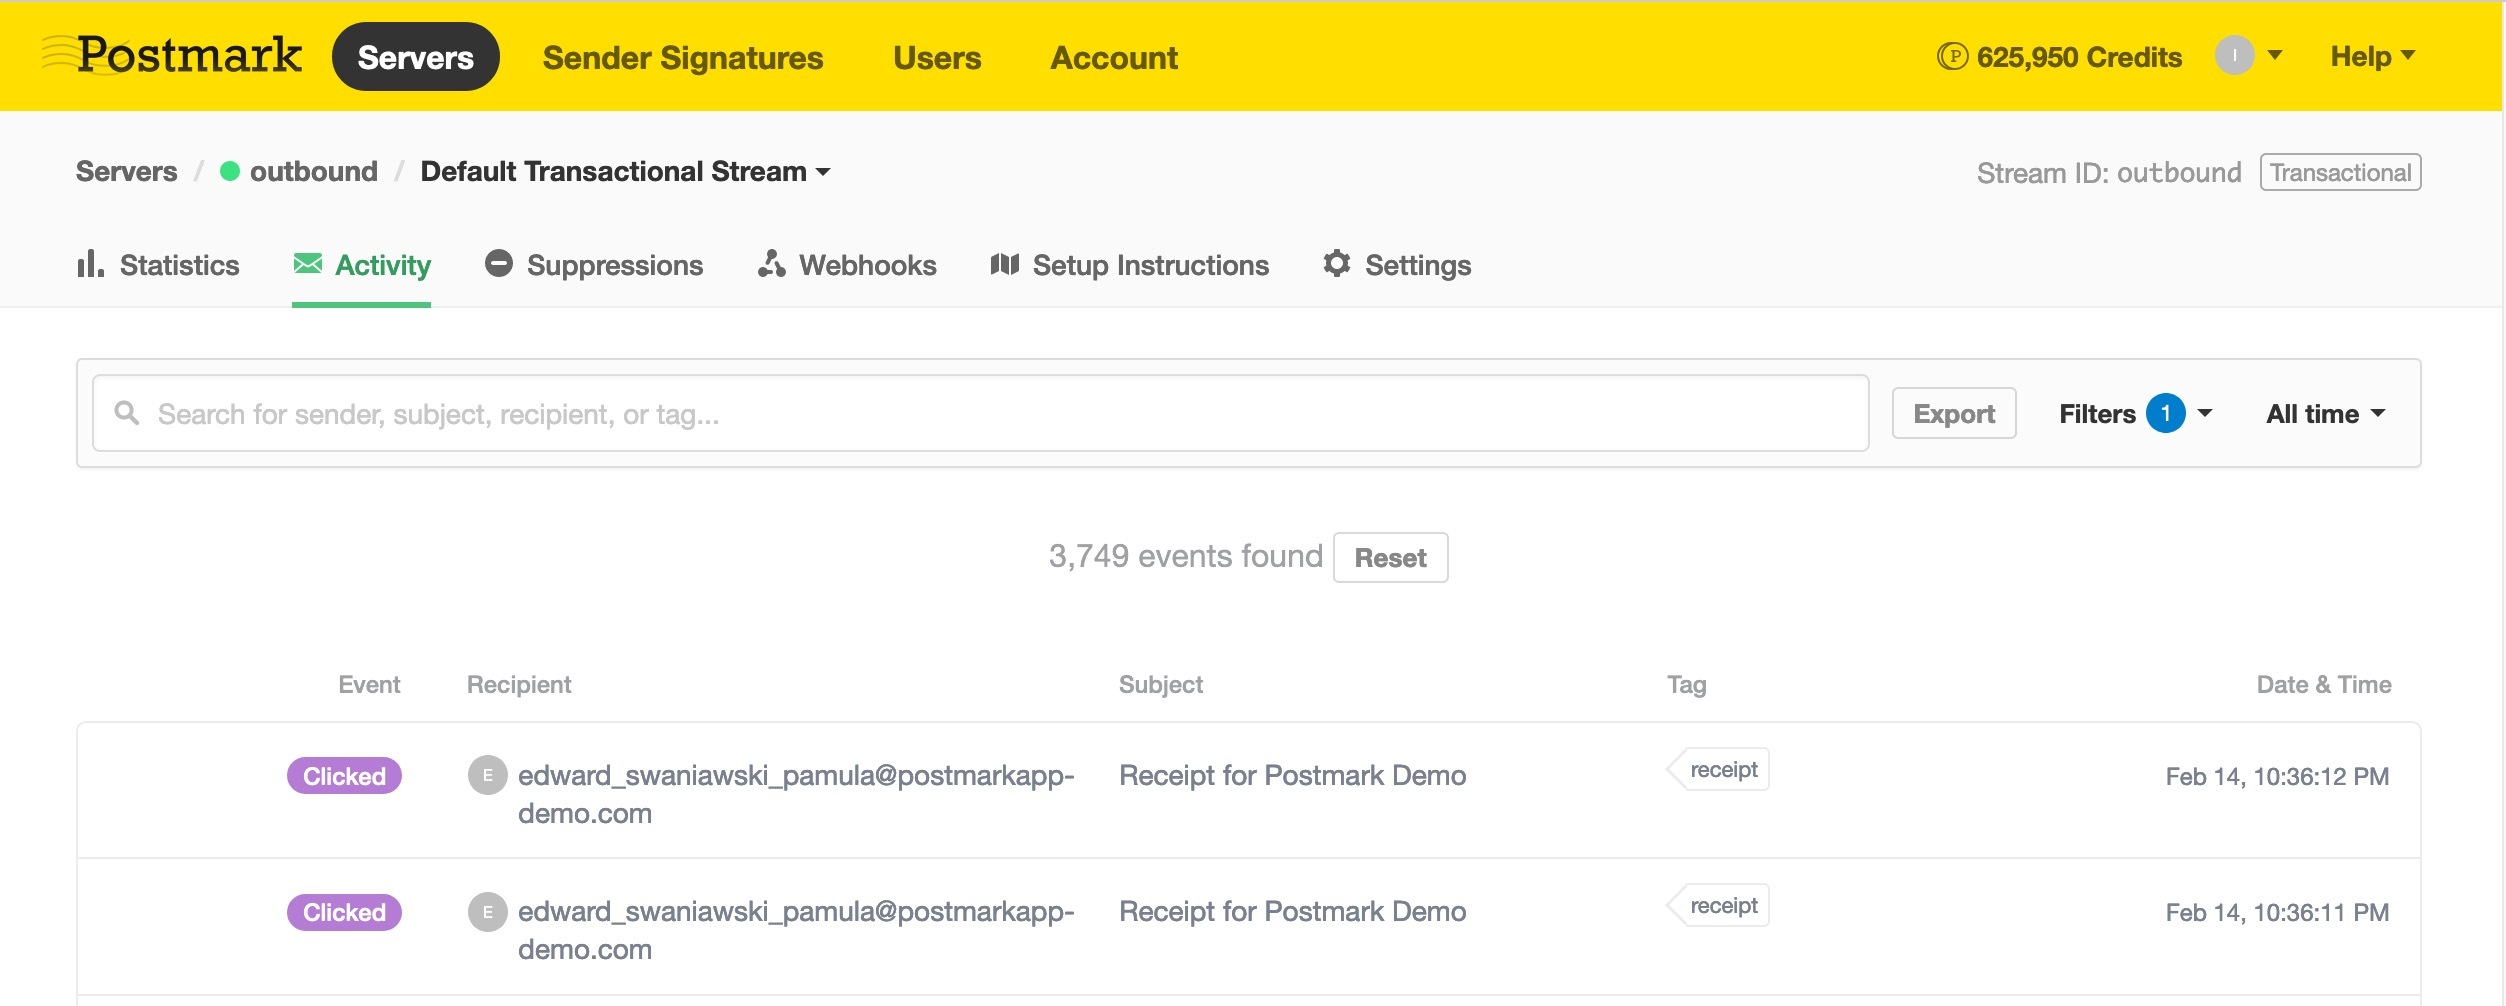This screenshot has width=2506, height=1006.
Task: Click the credits coin icon
Action: coord(1951,57)
